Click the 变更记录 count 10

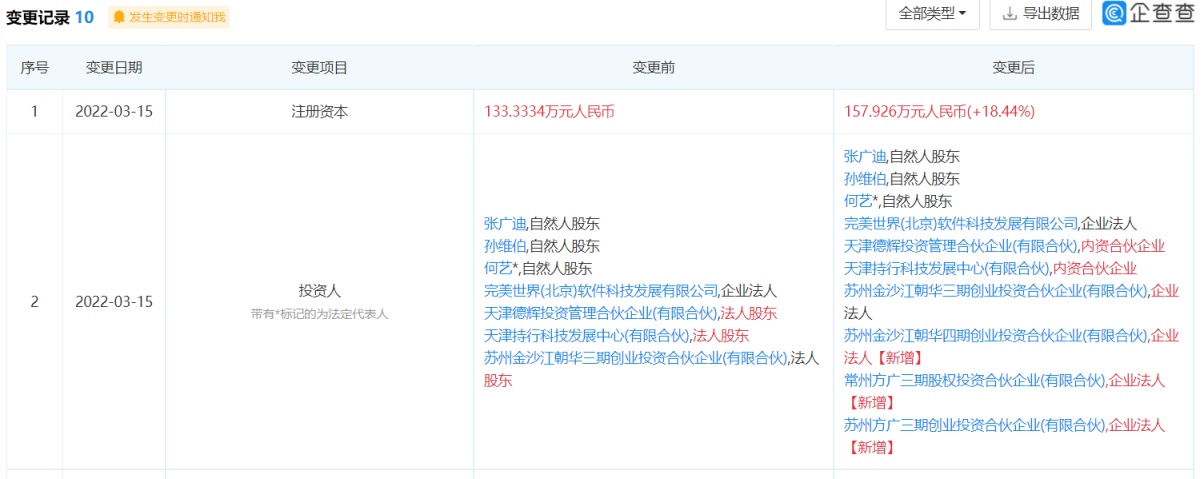[x=85, y=17]
